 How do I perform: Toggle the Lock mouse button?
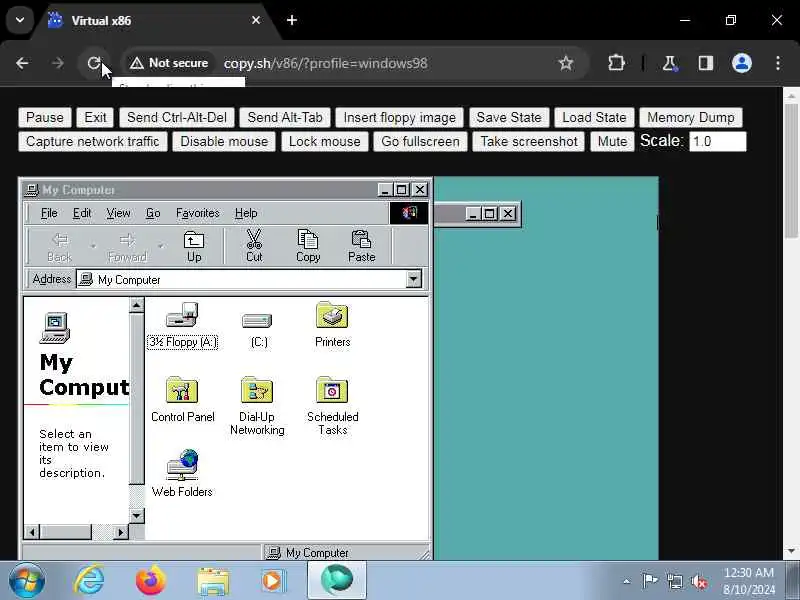coord(324,141)
